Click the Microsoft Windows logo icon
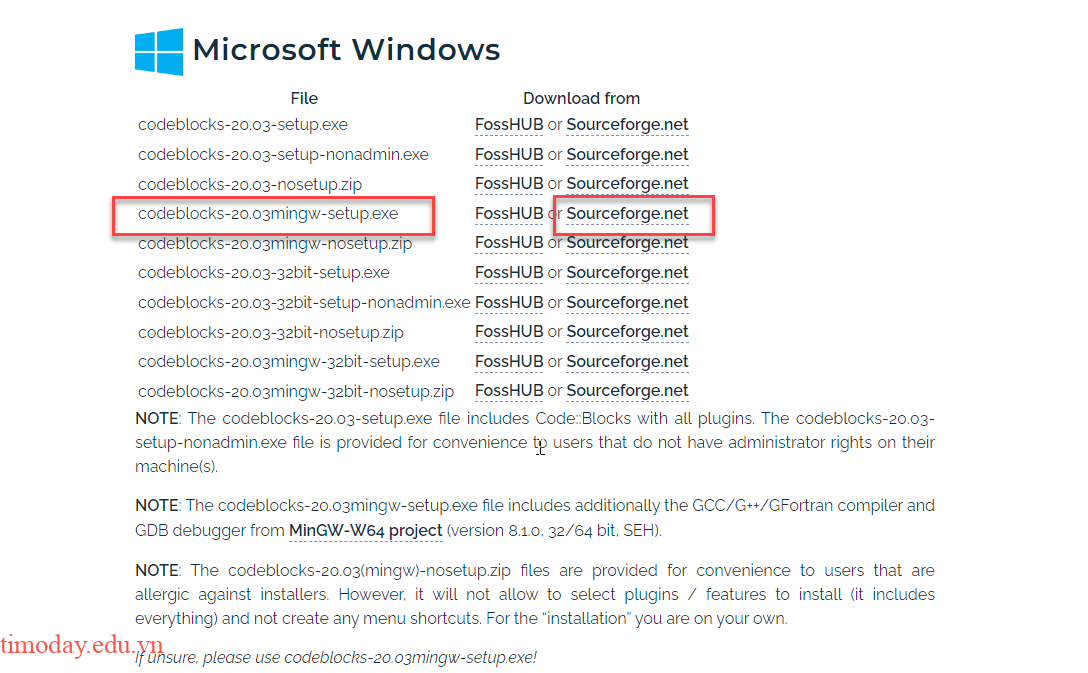The width and height of the screenshot is (1088, 673). [x=159, y=51]
